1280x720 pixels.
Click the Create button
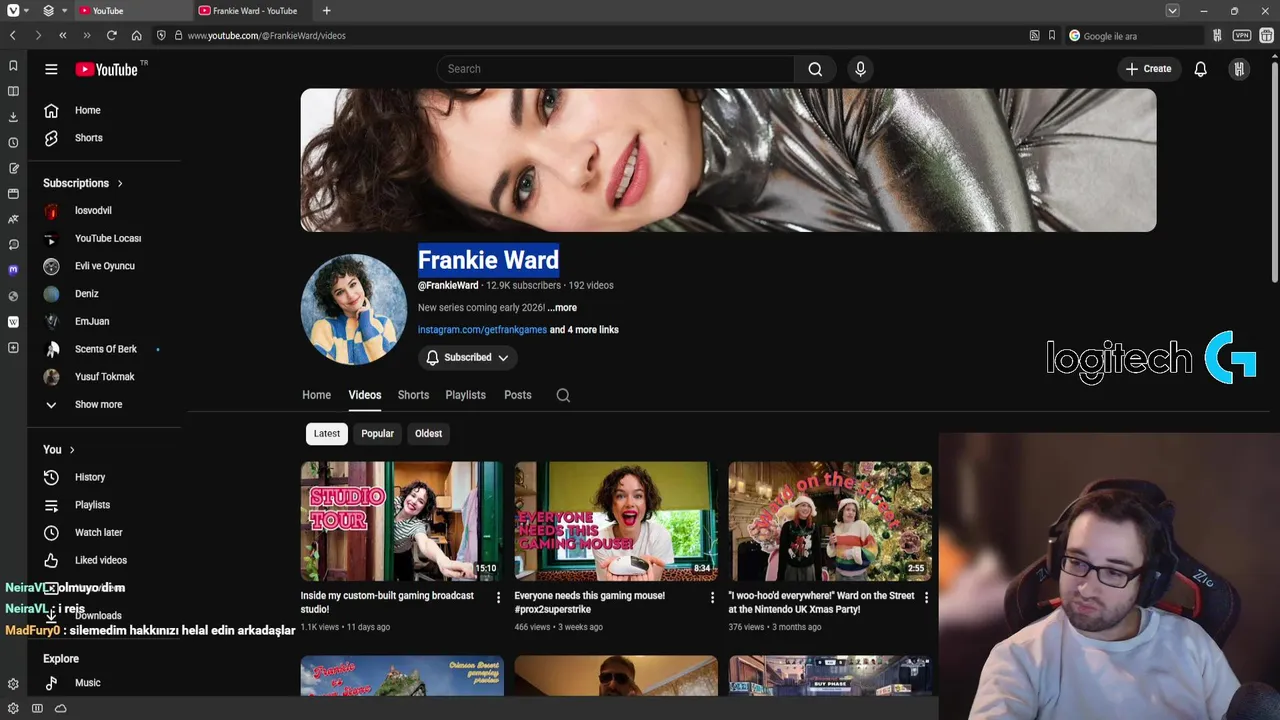1148,69
